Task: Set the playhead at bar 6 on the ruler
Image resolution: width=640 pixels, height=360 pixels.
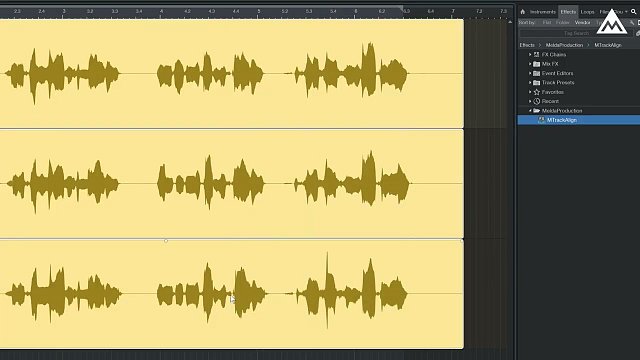Action: click(x=356, y=12)
